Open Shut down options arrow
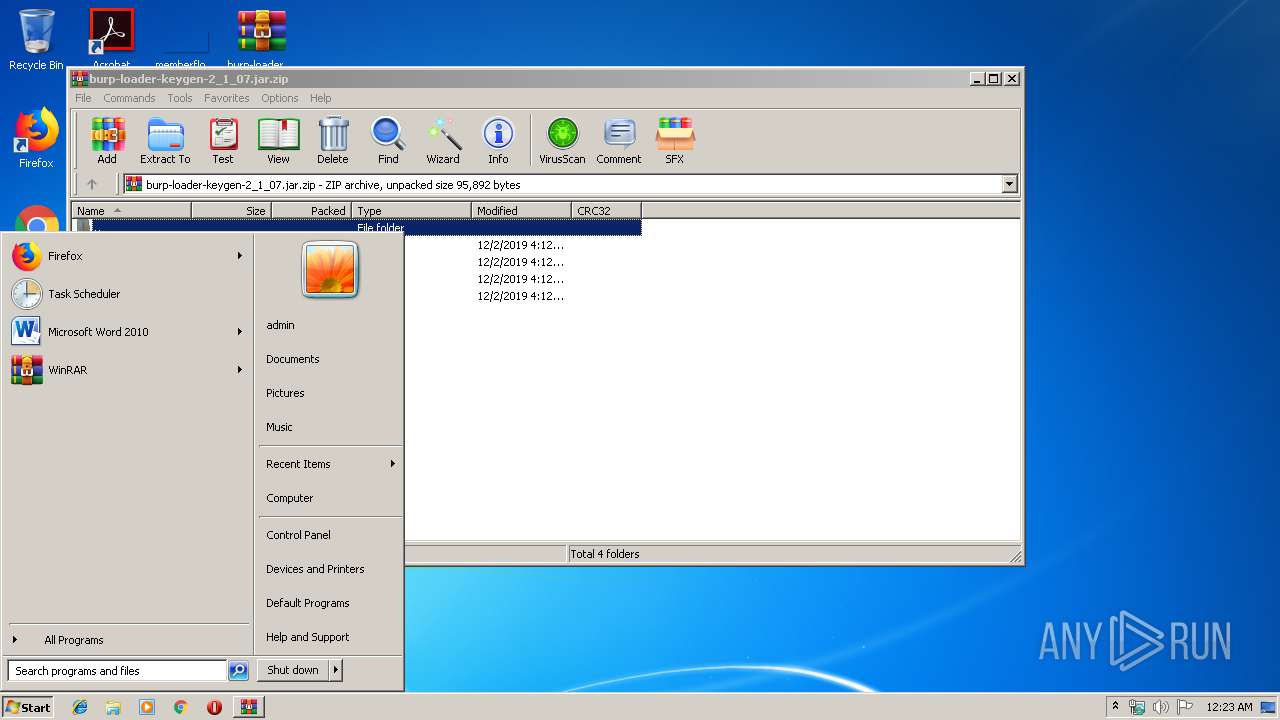 tap(335, 670)
